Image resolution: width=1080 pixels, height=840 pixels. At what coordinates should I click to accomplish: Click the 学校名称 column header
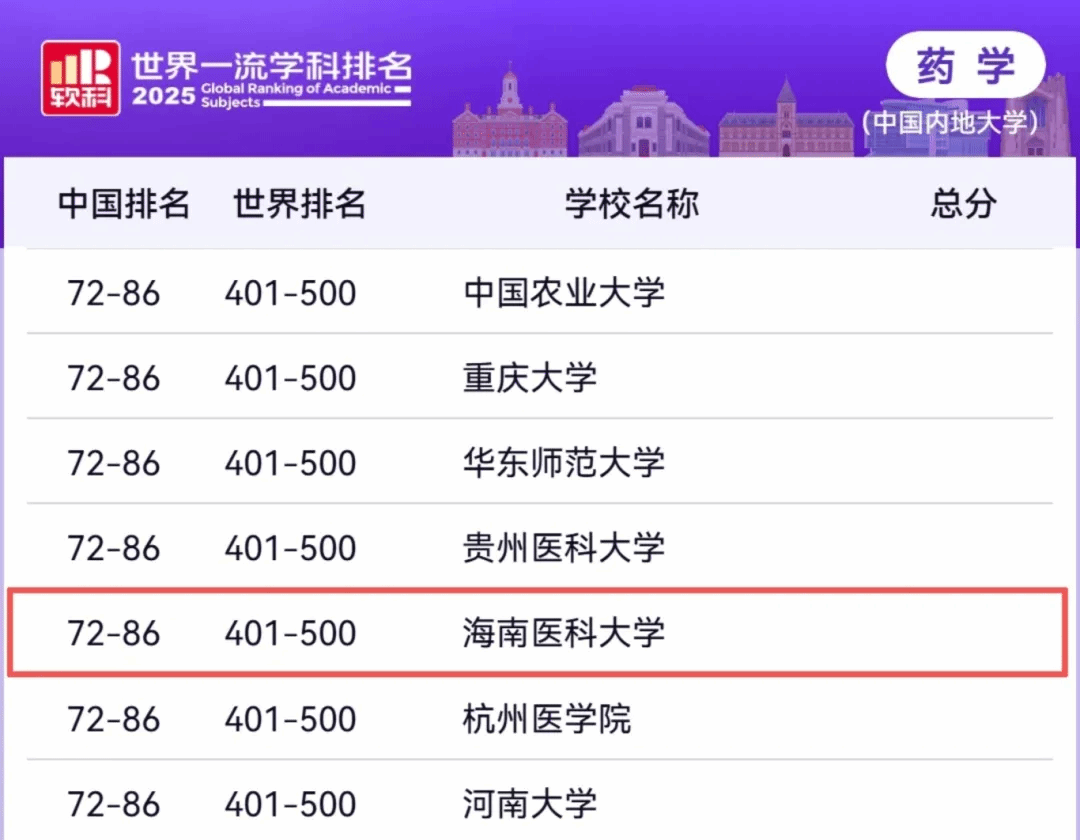[x=631, y=204]
